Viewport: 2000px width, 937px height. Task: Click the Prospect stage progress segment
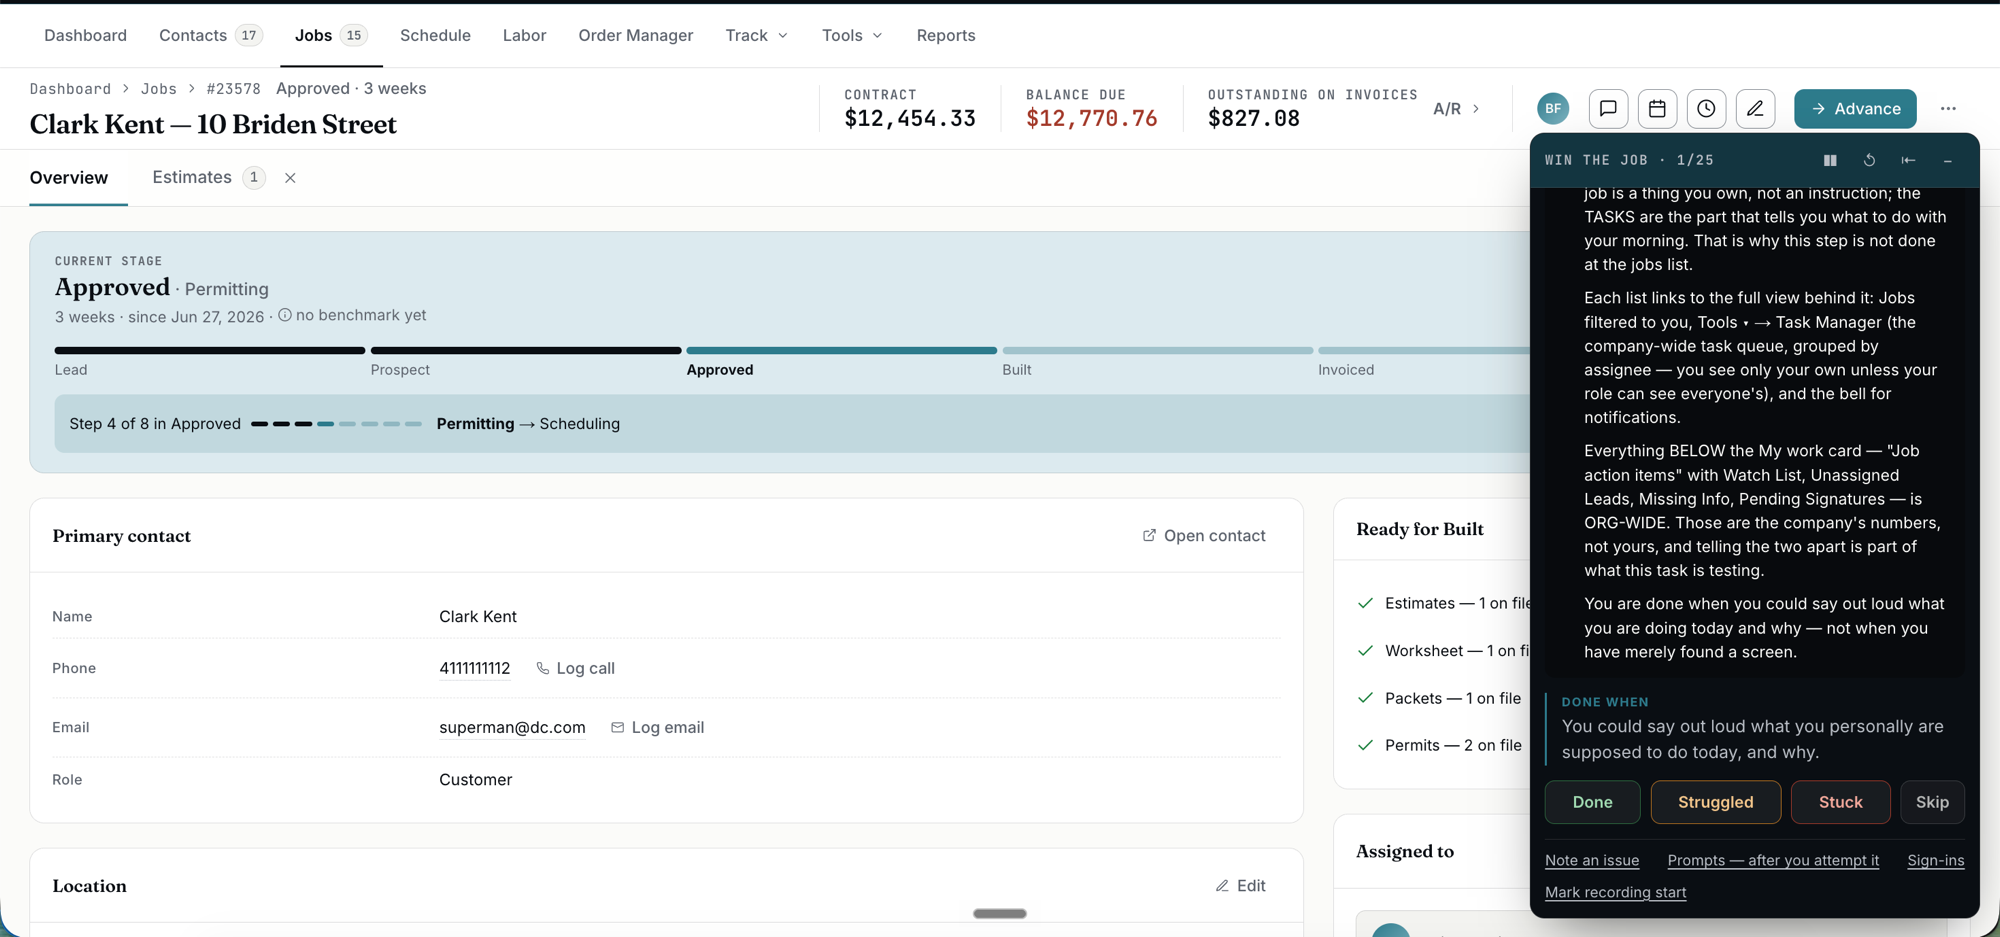click(526, 350)
